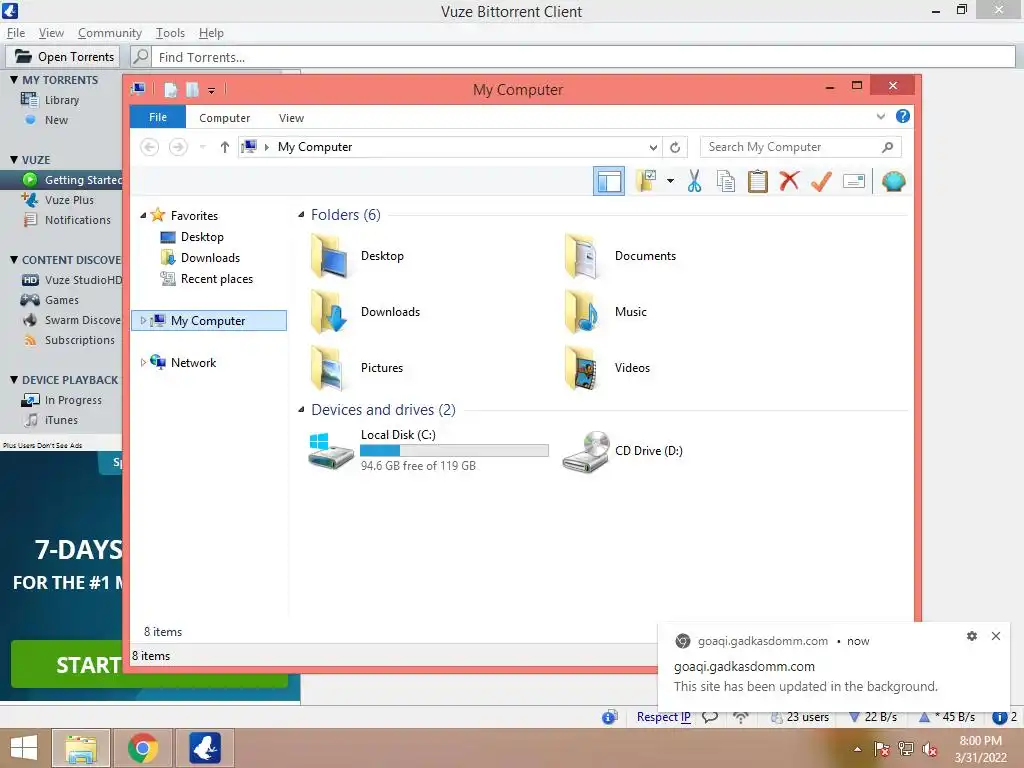Select Recent places under Favorites
Viewport: 1024px width, 768px height.
click(x=216, y=278)
